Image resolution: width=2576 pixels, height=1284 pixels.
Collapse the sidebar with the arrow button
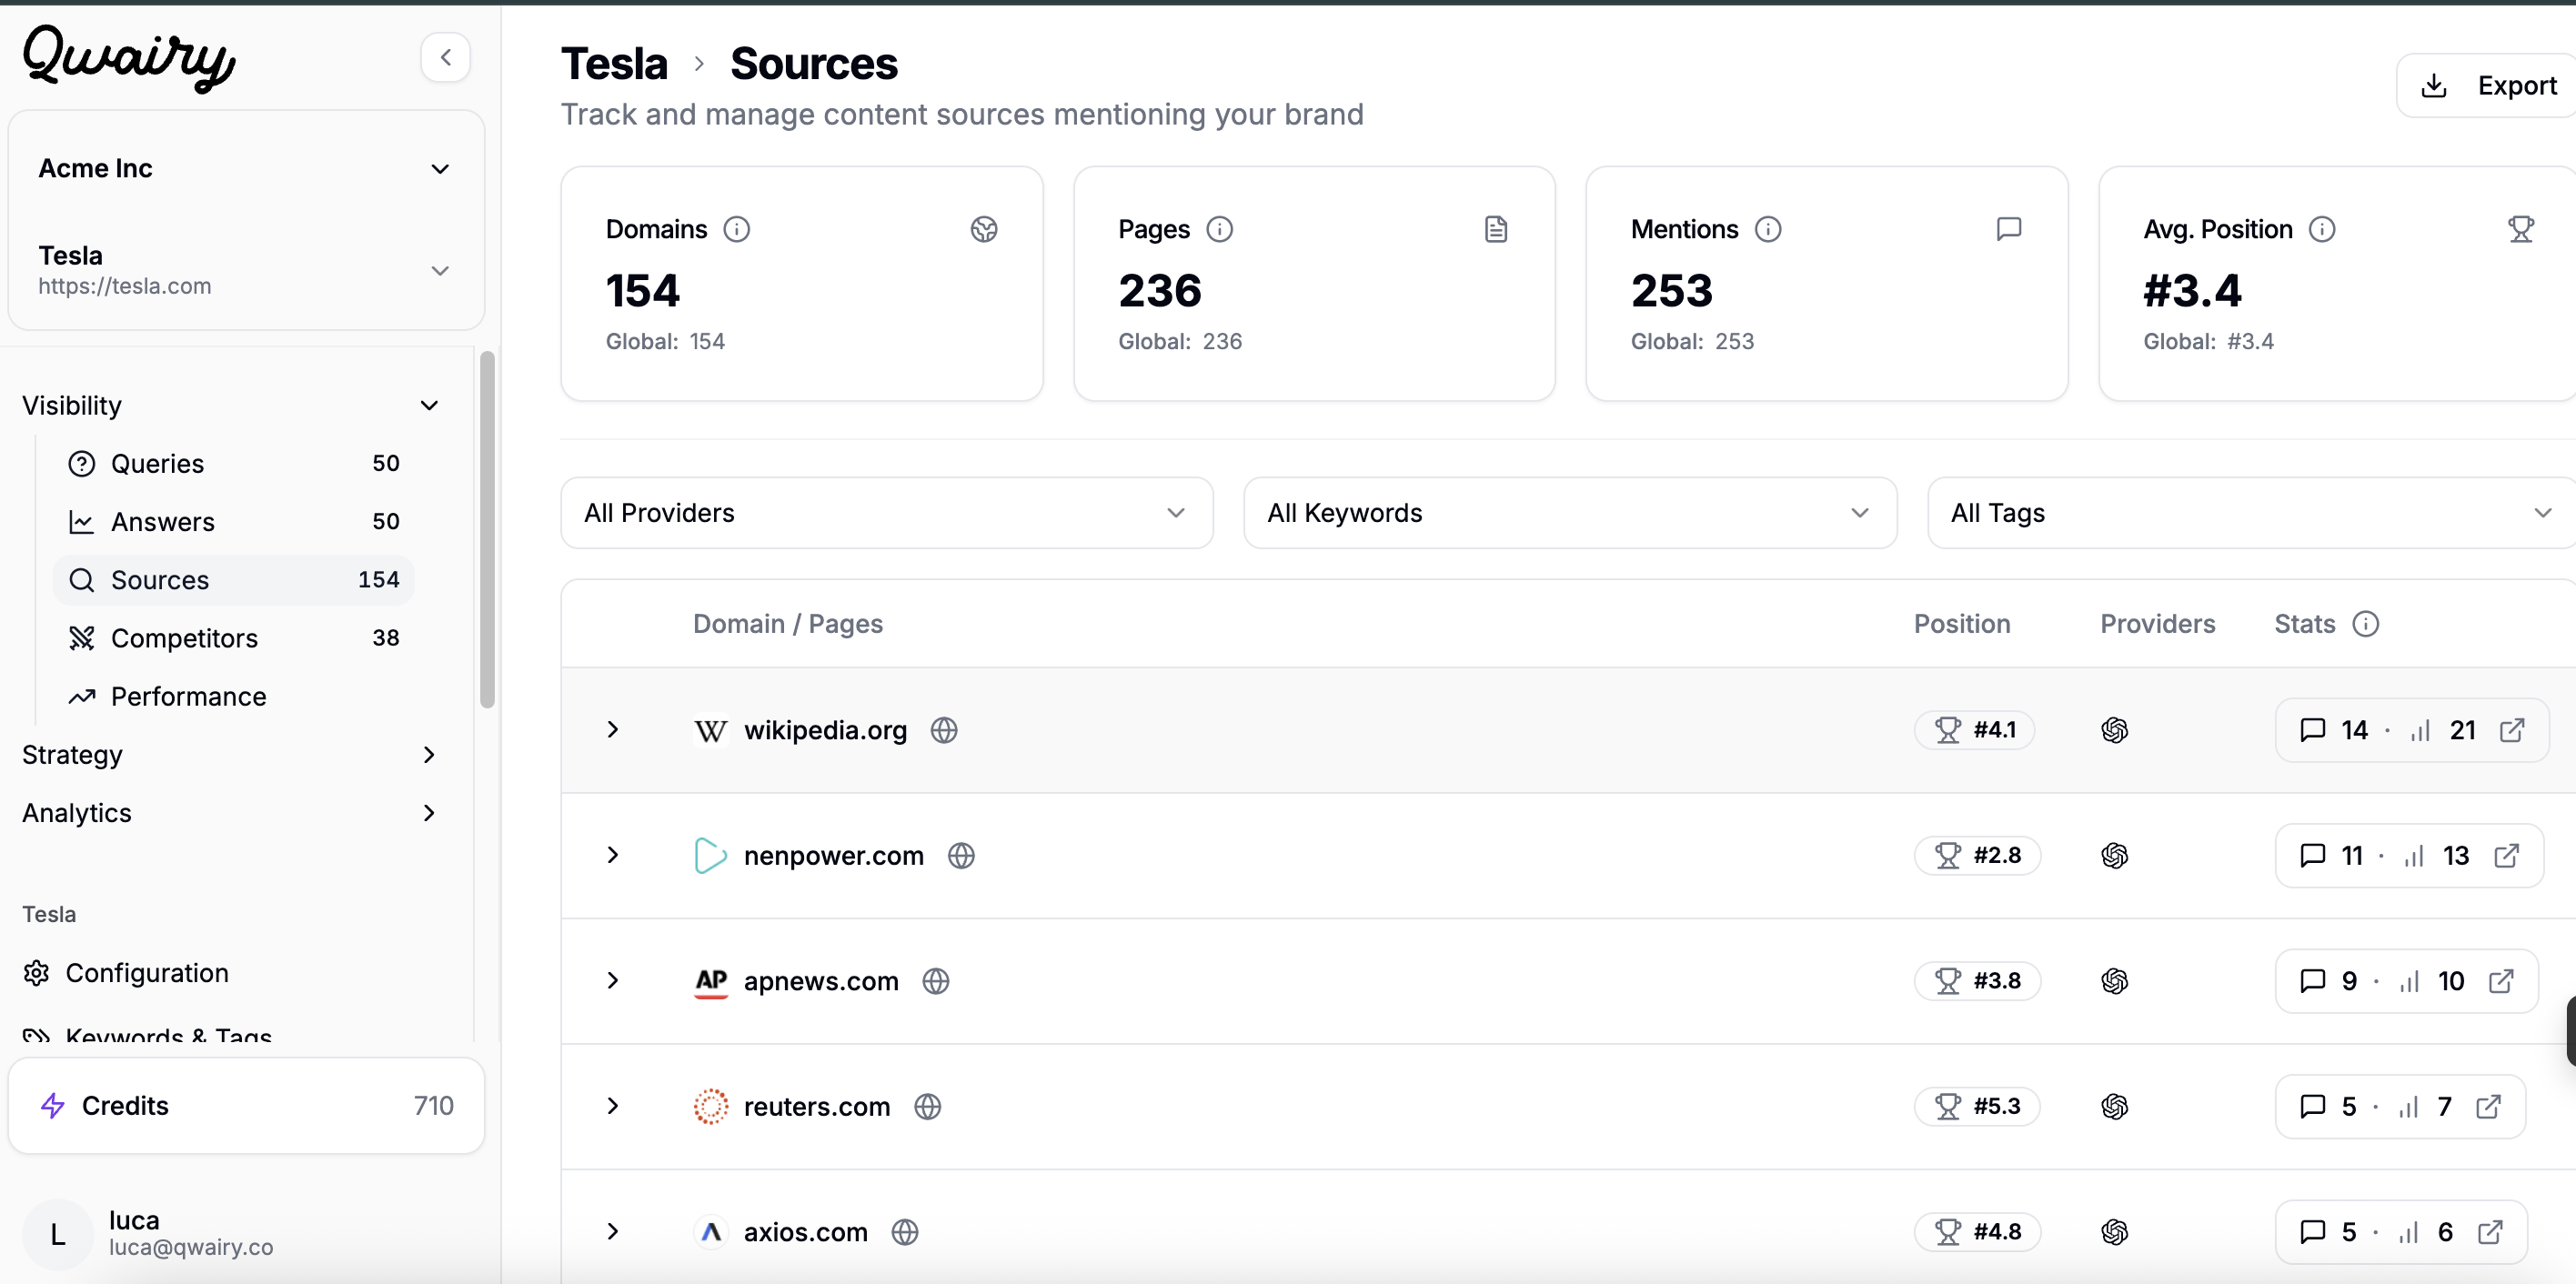(x=445, y=57)
